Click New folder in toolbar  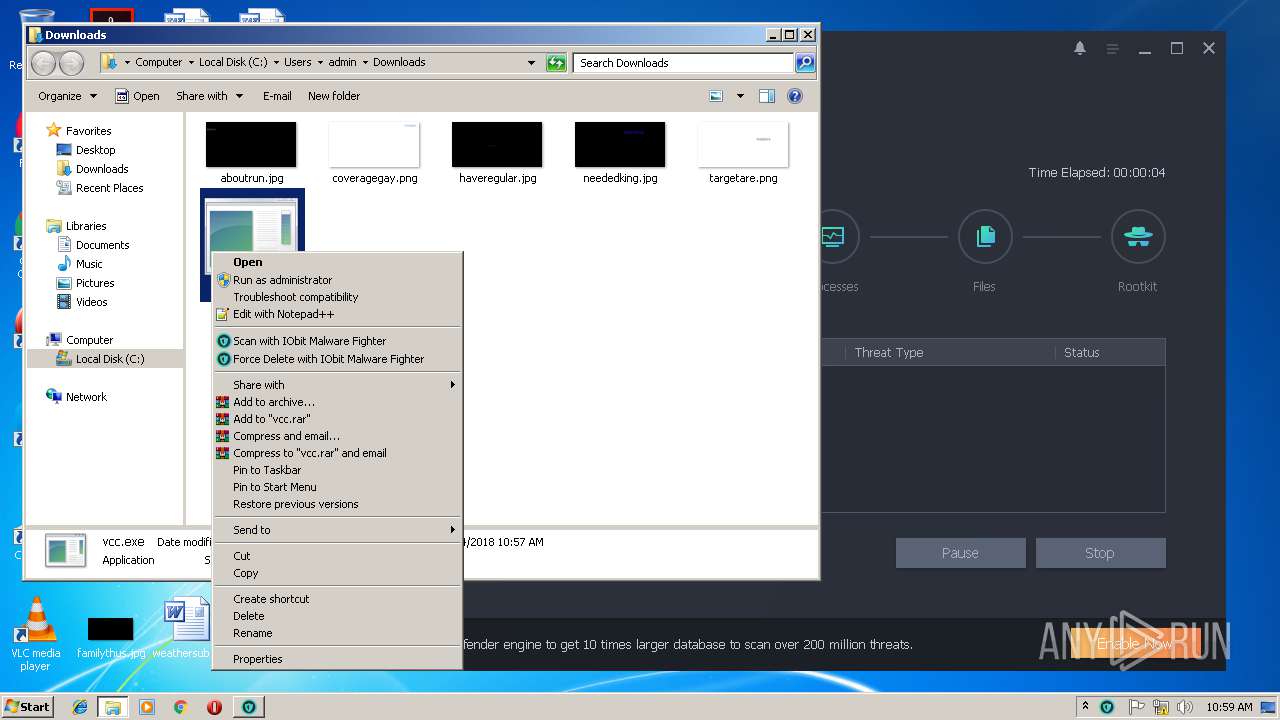(334, 96)
